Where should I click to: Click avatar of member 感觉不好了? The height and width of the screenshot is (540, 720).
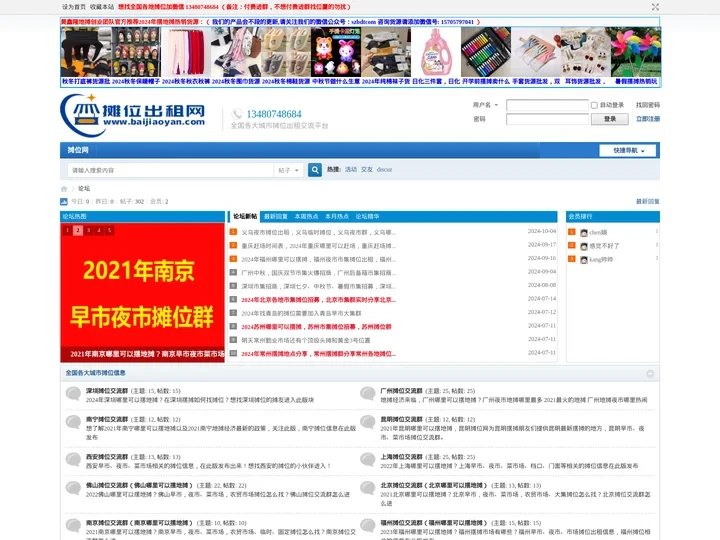(x=584, y=246)
